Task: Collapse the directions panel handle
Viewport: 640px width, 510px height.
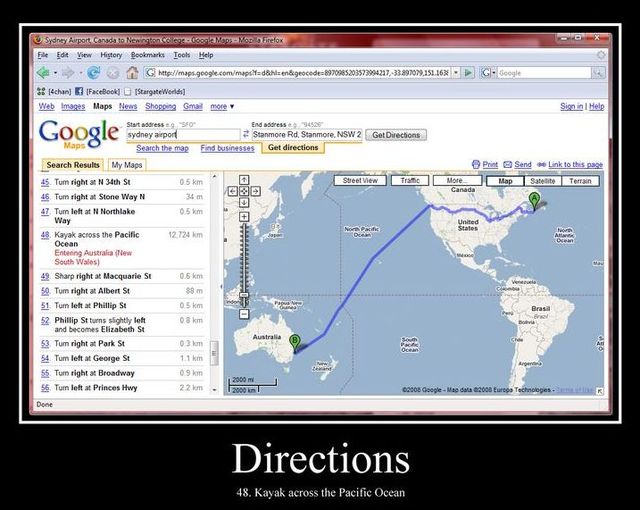Action: click(x=221, y=286)
